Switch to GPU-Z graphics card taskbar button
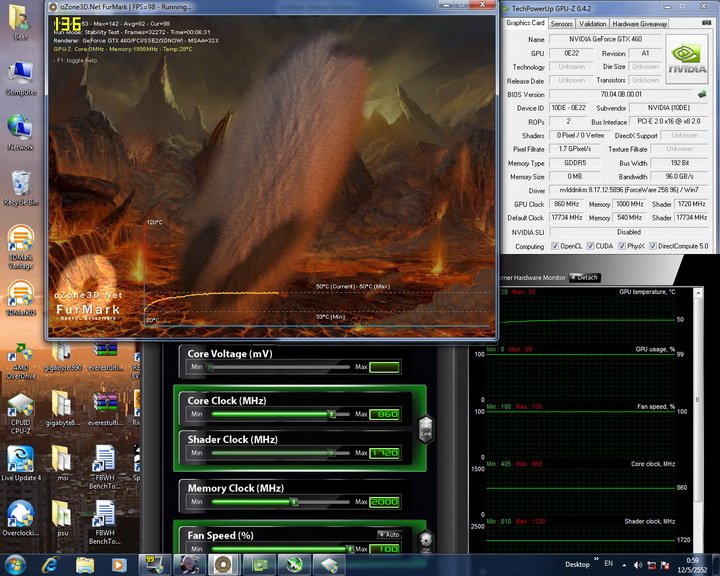Viewport: 720px width, 576px height. pyautogui.click(x=259, y=565)
